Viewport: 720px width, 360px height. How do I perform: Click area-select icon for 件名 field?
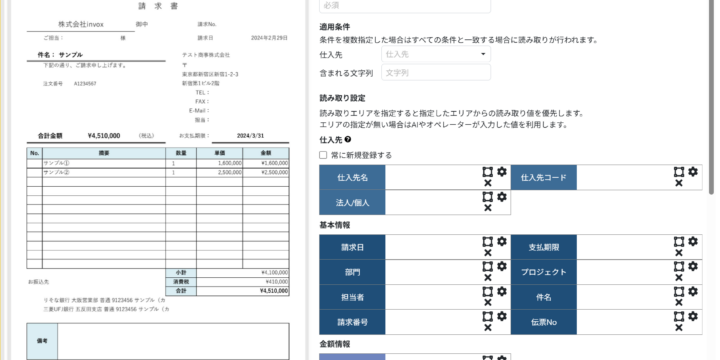[x=679, y=292]
